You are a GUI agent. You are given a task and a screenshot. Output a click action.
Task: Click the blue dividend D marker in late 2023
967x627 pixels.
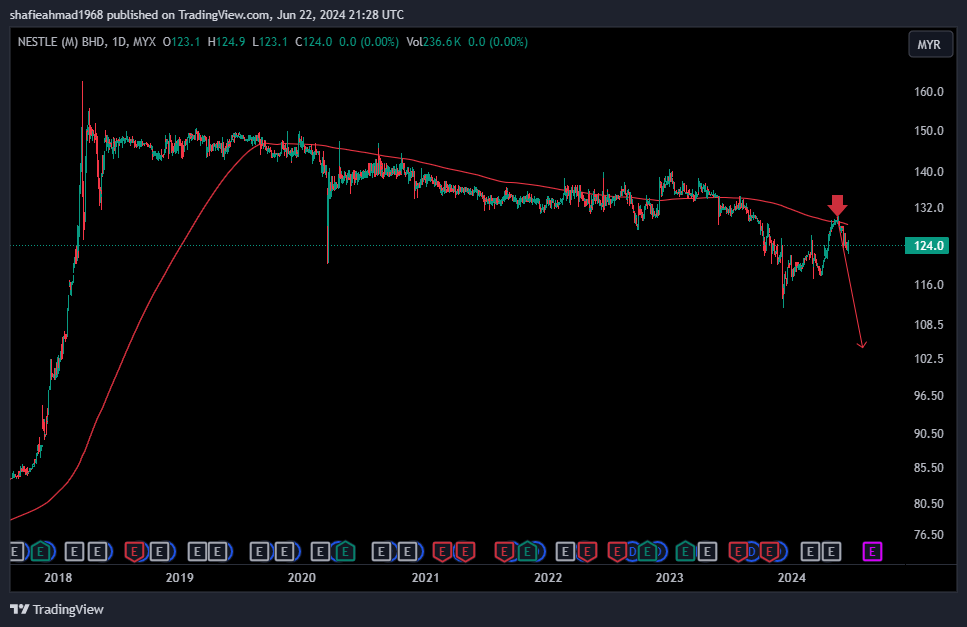(752, 551)
